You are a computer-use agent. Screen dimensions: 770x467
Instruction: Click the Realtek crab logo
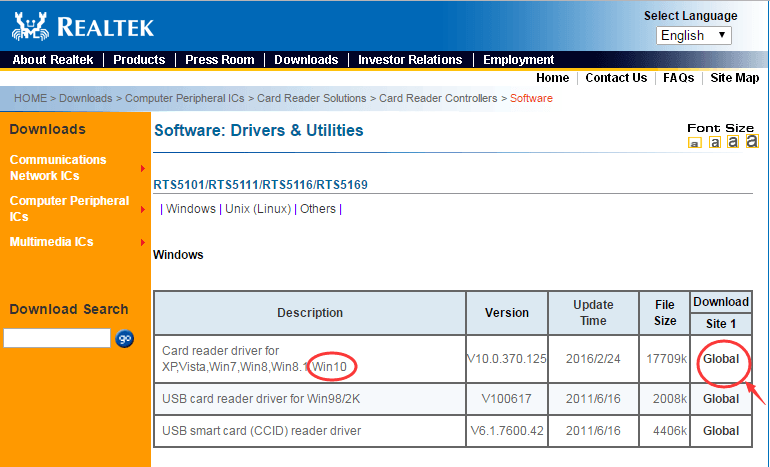pyautogui.click(x=30, y=27)
